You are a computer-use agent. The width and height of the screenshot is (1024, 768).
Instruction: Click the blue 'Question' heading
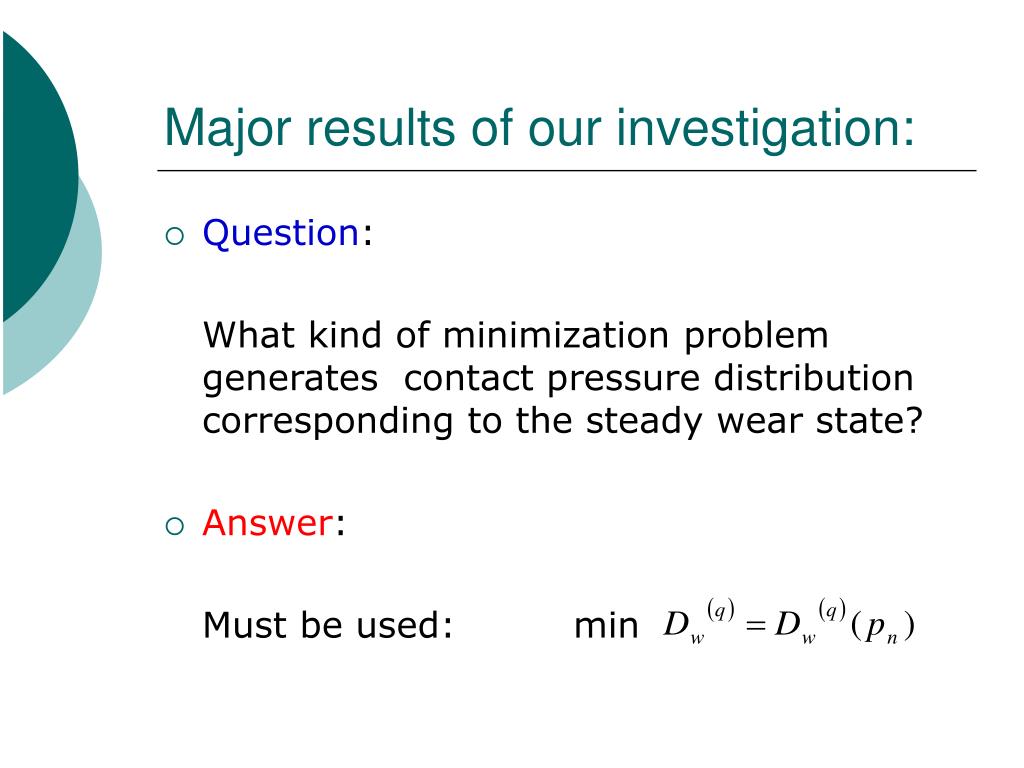(281, 234)
